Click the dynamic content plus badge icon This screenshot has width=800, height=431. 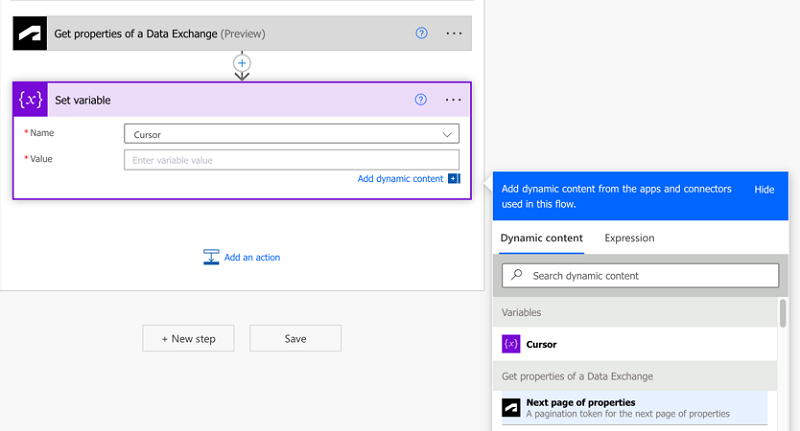(454, 179)
